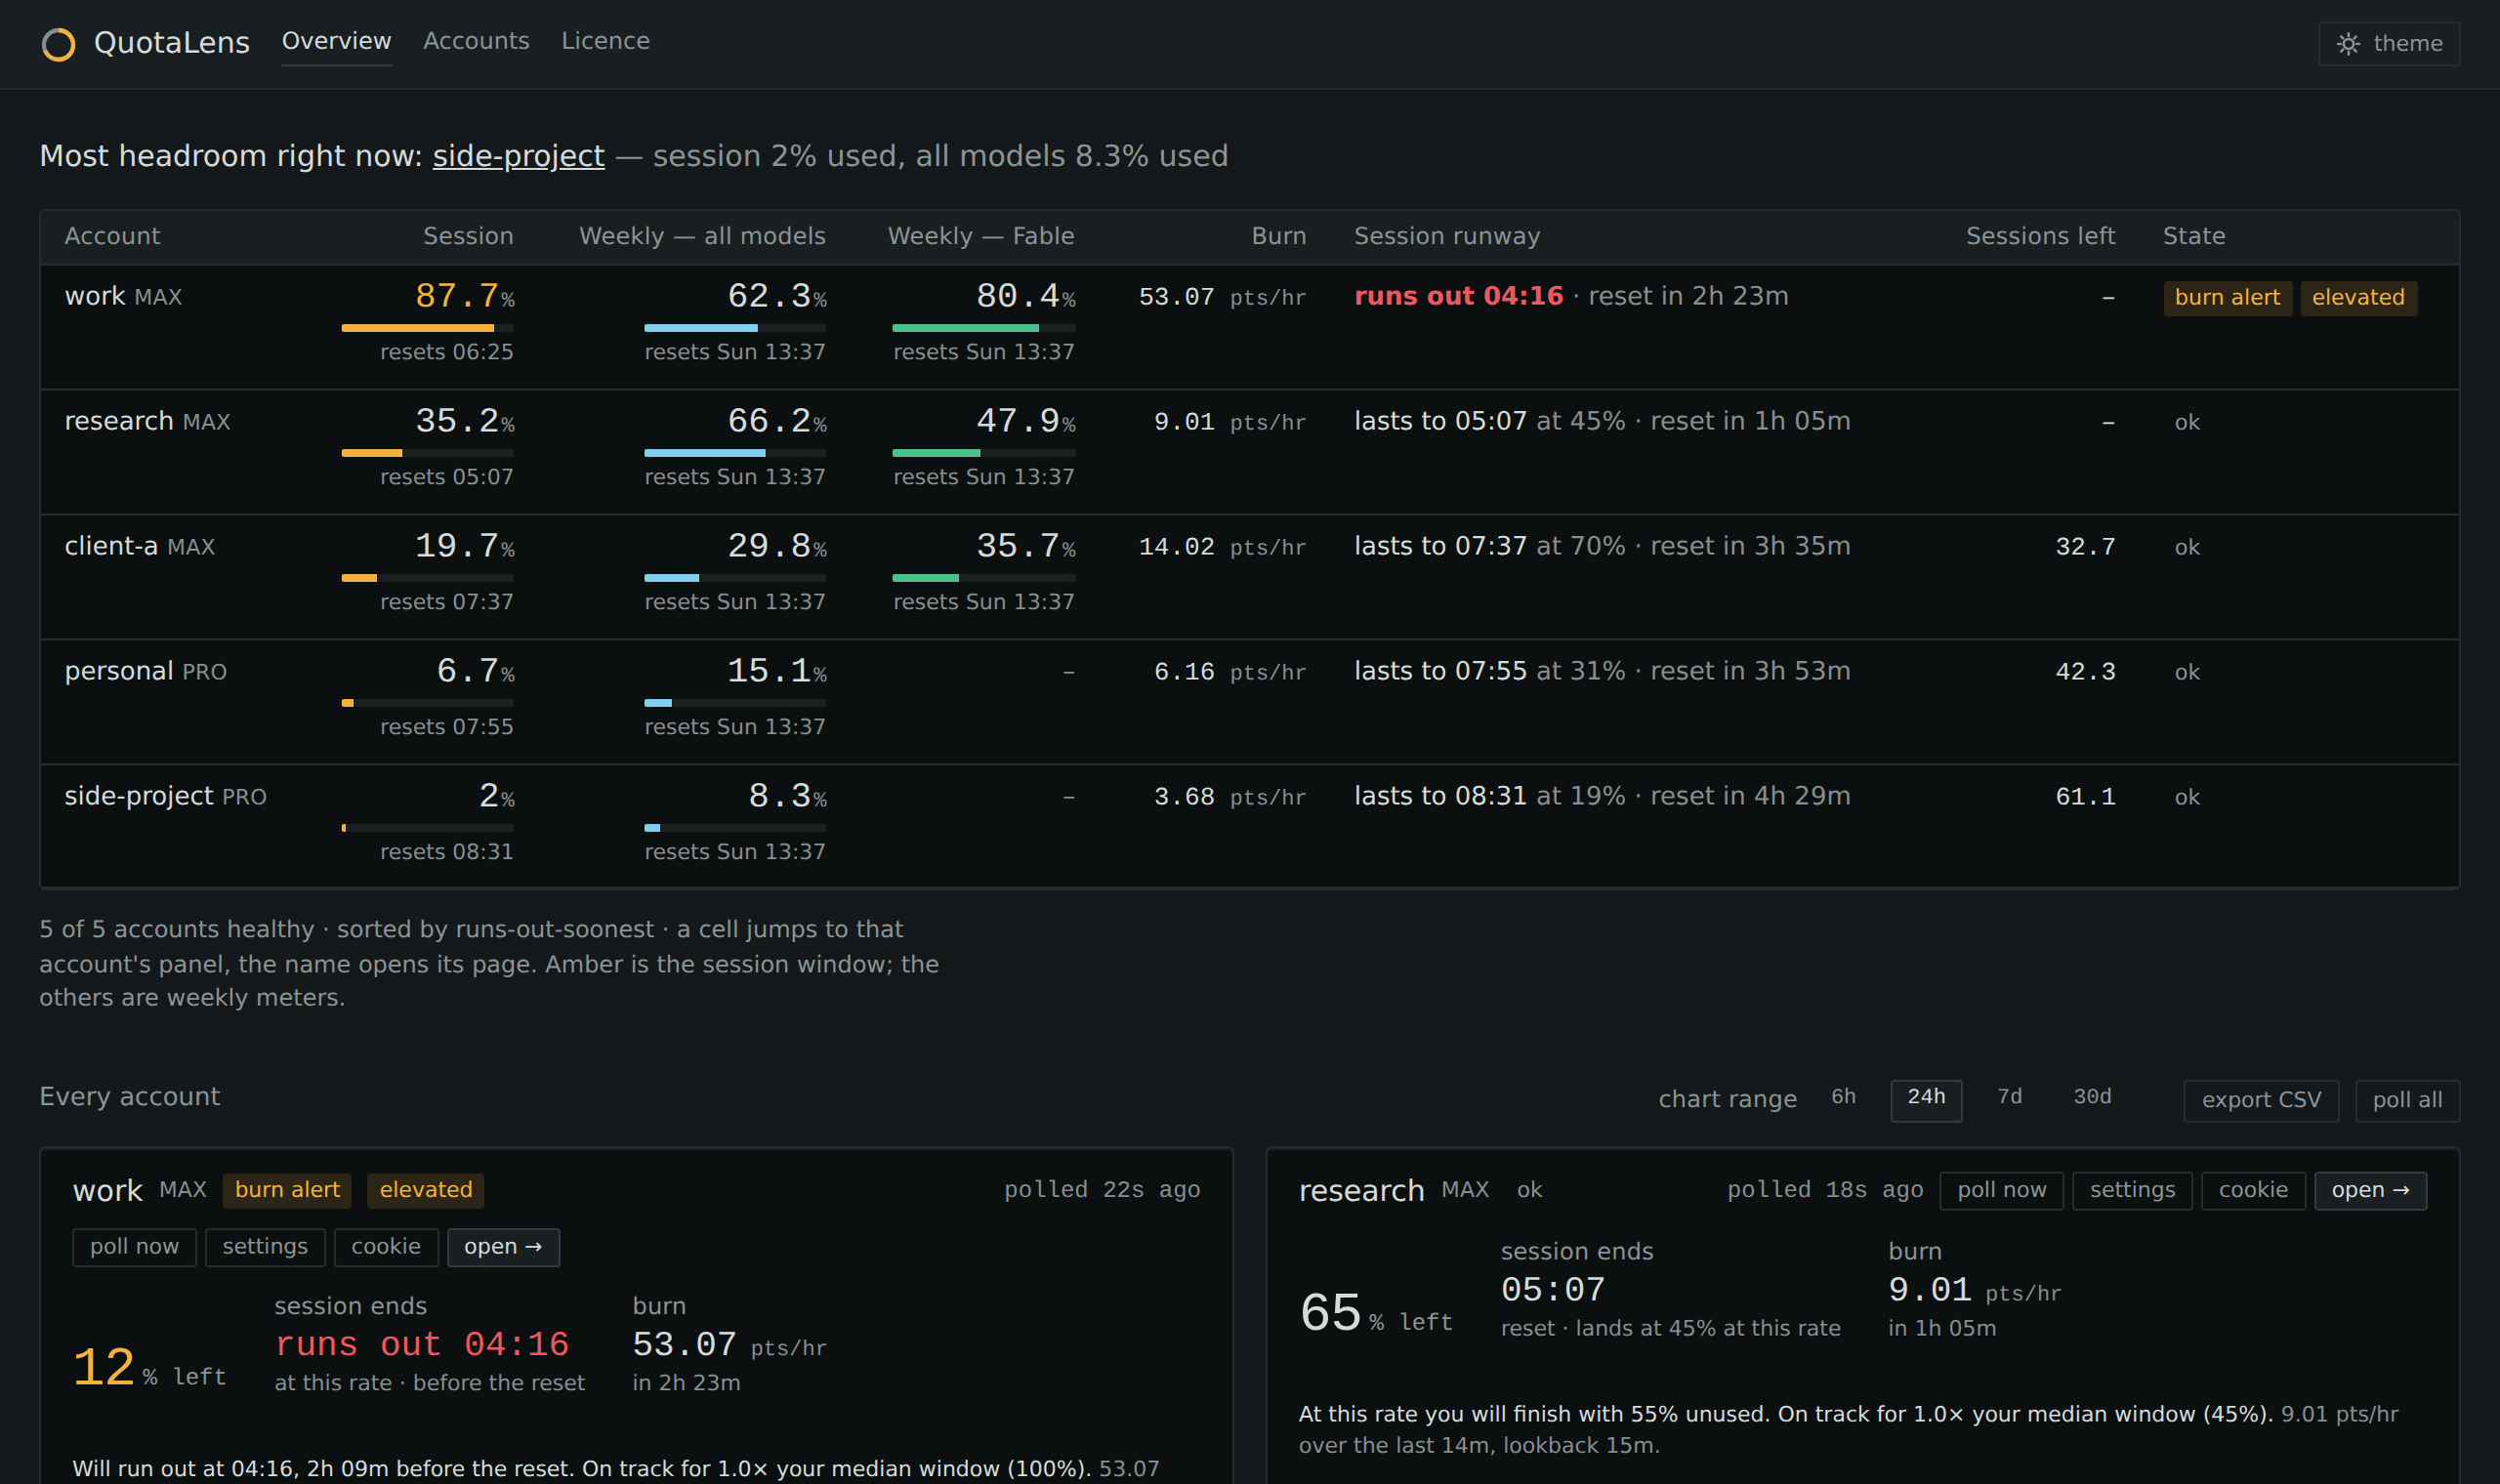Click the burn alert badge in work row
This screenshot has height=1484, width=2500.
tap(2227, 298)
